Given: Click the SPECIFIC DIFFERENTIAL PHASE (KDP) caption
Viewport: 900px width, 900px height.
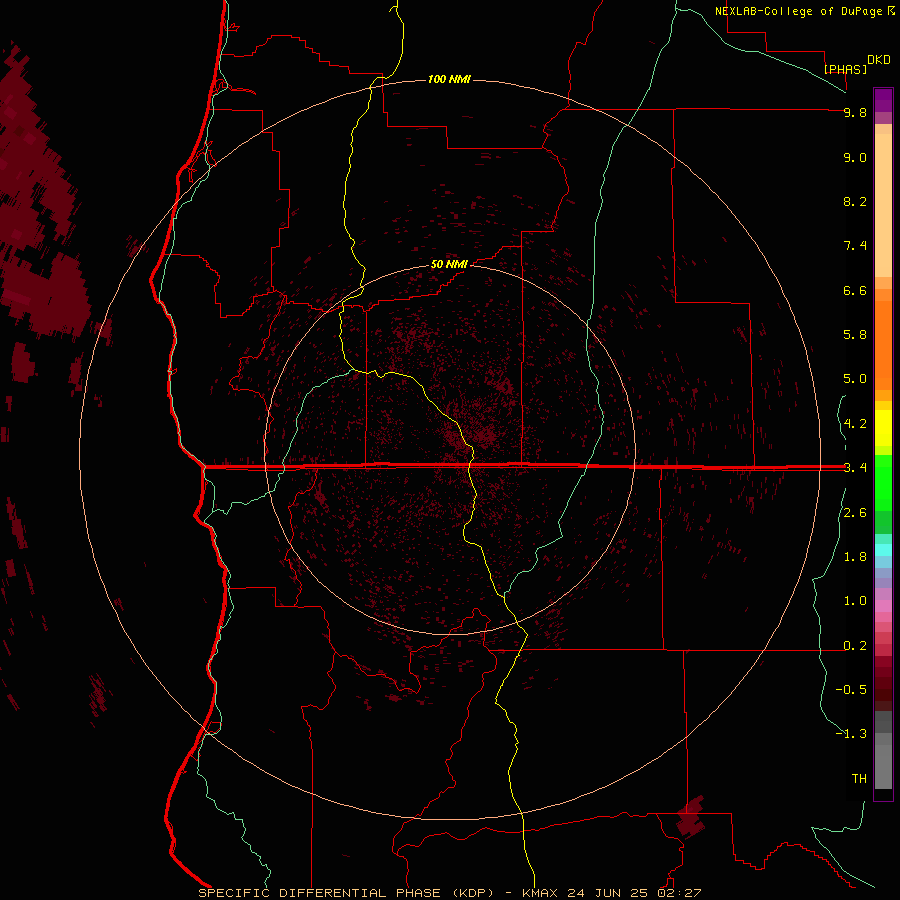Looking at the screenshot, I should [x=348, y=893].
